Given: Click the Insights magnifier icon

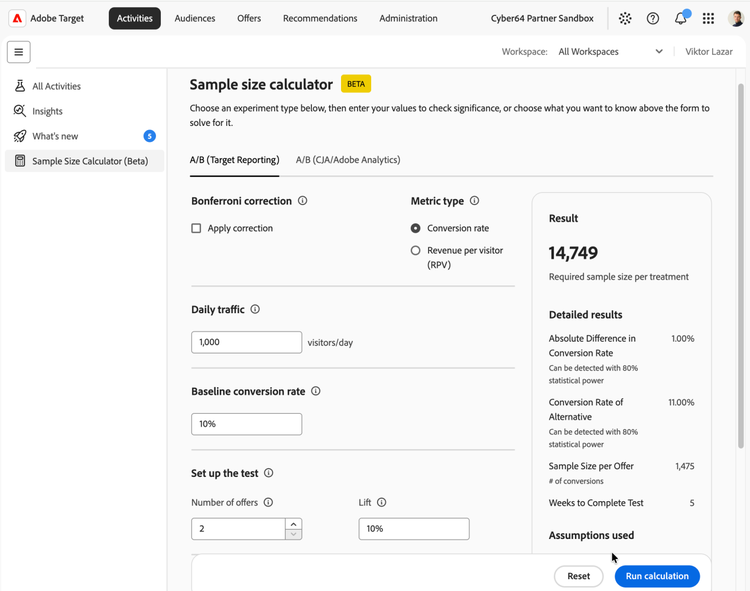Looking at the screenshot, I should (x=20, y=111).
